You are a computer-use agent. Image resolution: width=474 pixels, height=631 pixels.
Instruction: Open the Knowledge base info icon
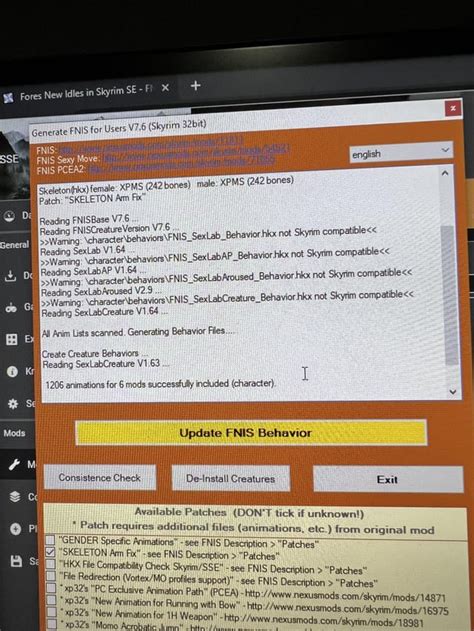[x=12, y=371]
